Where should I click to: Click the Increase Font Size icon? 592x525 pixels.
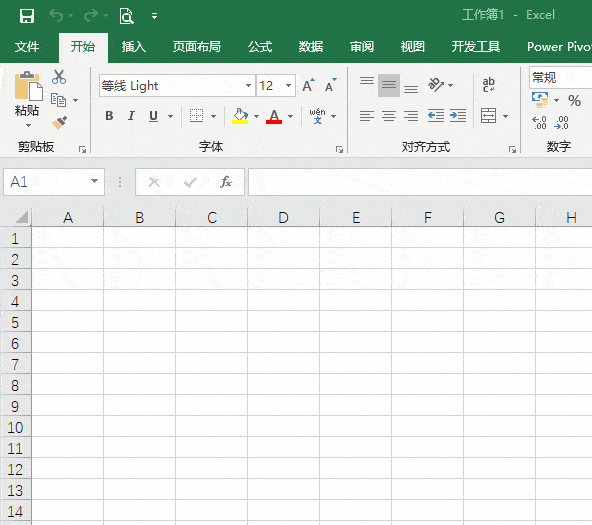click(308, 85)
